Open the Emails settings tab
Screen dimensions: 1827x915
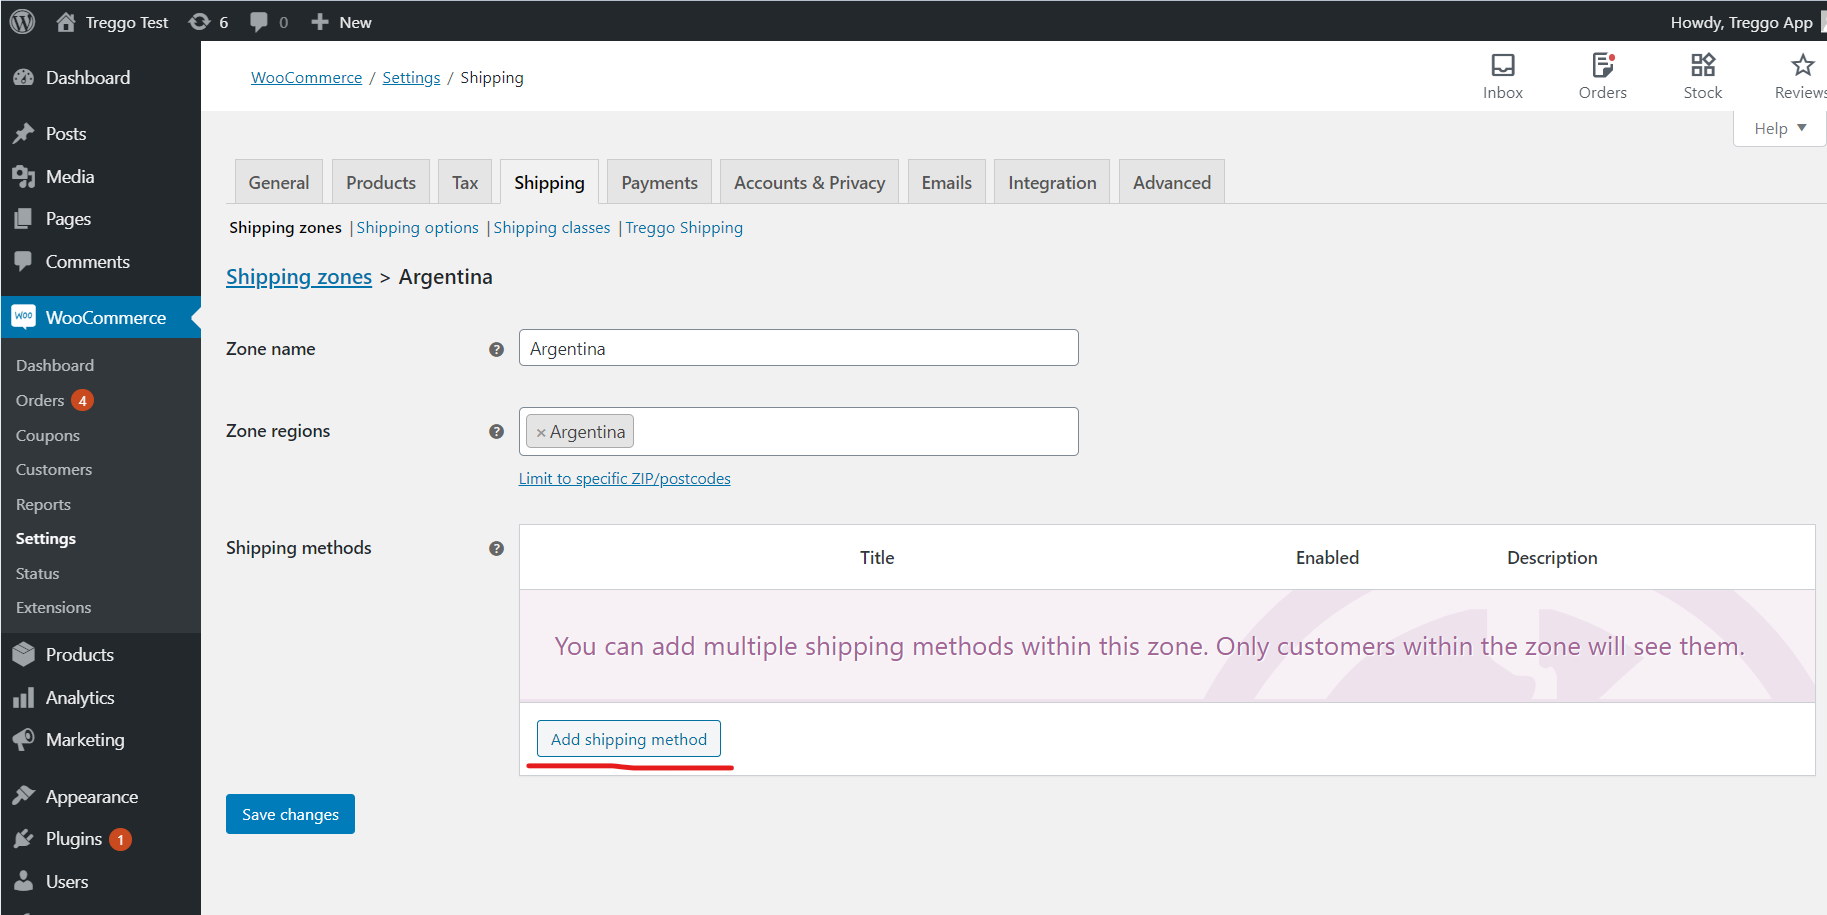click(946, 182)
